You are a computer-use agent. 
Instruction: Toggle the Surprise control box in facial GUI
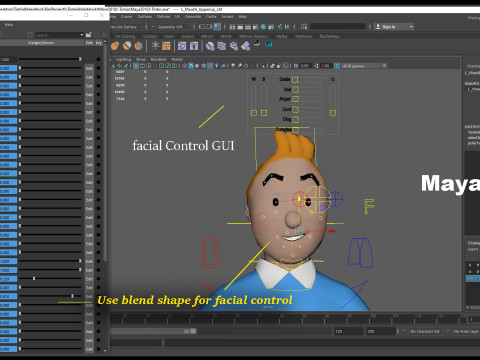(x=295, y=130)
